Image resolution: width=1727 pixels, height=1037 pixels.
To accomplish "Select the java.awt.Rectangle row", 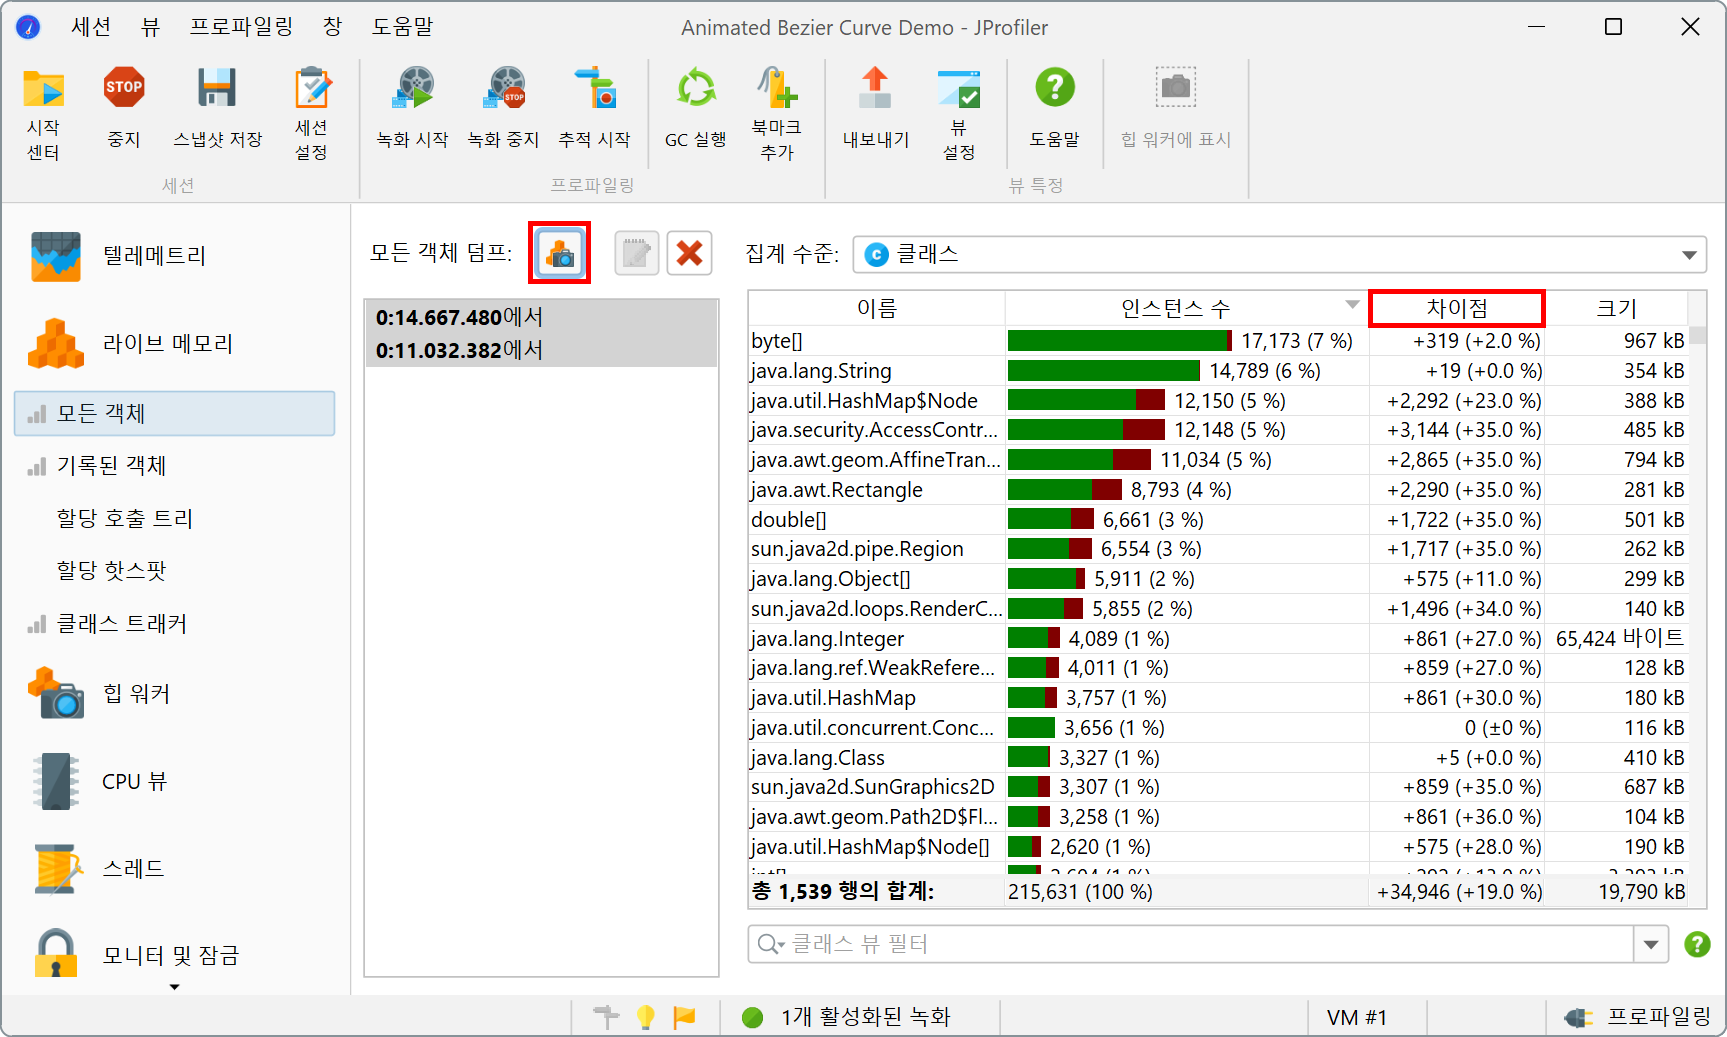I will tap(1218, 490).
